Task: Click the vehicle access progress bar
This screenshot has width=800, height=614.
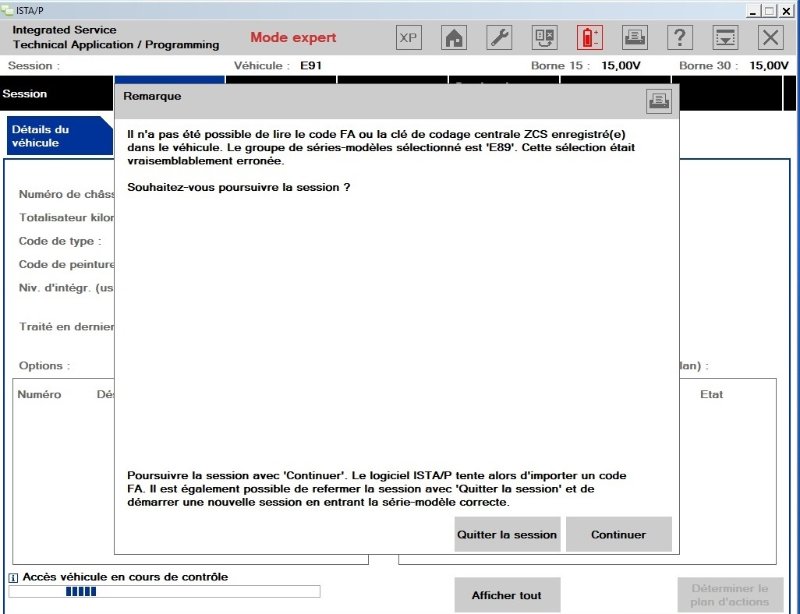Action: [164, 592]
